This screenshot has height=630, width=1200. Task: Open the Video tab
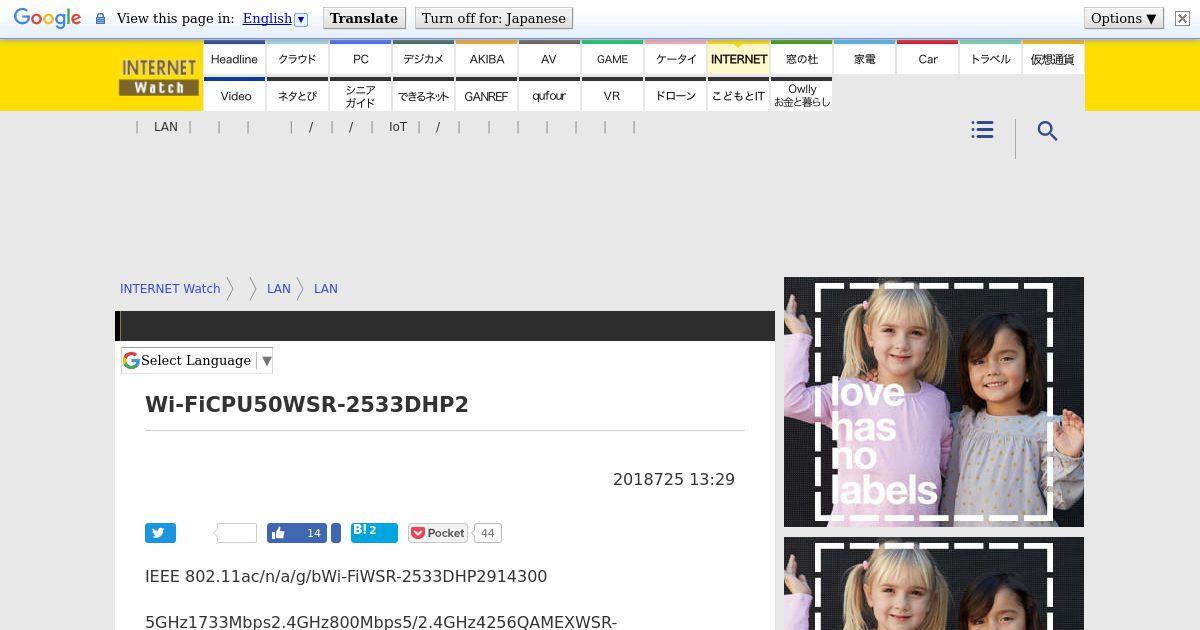pyautogui.click(x=234, y=95)
